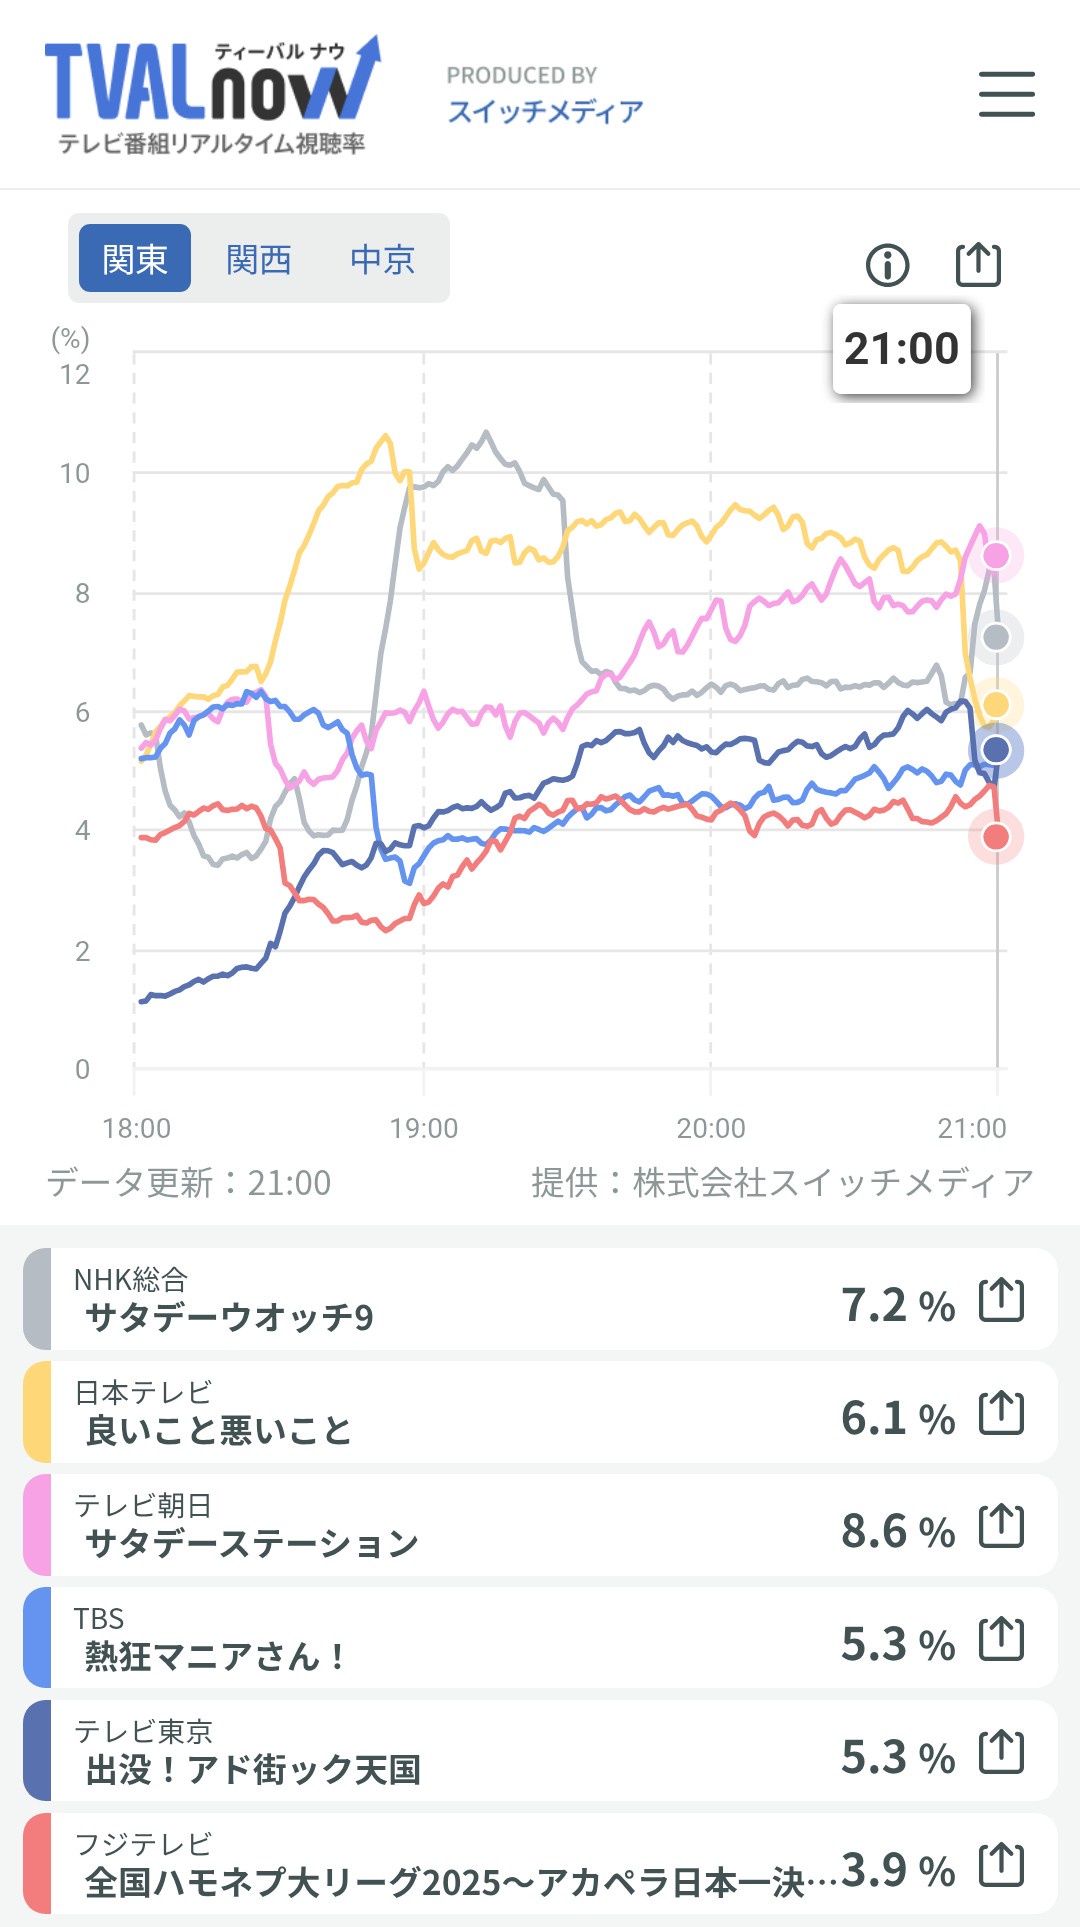
Task: Share the TBS 熱狂マニアさん！ rating
Action: [x=1001, y=1639]
